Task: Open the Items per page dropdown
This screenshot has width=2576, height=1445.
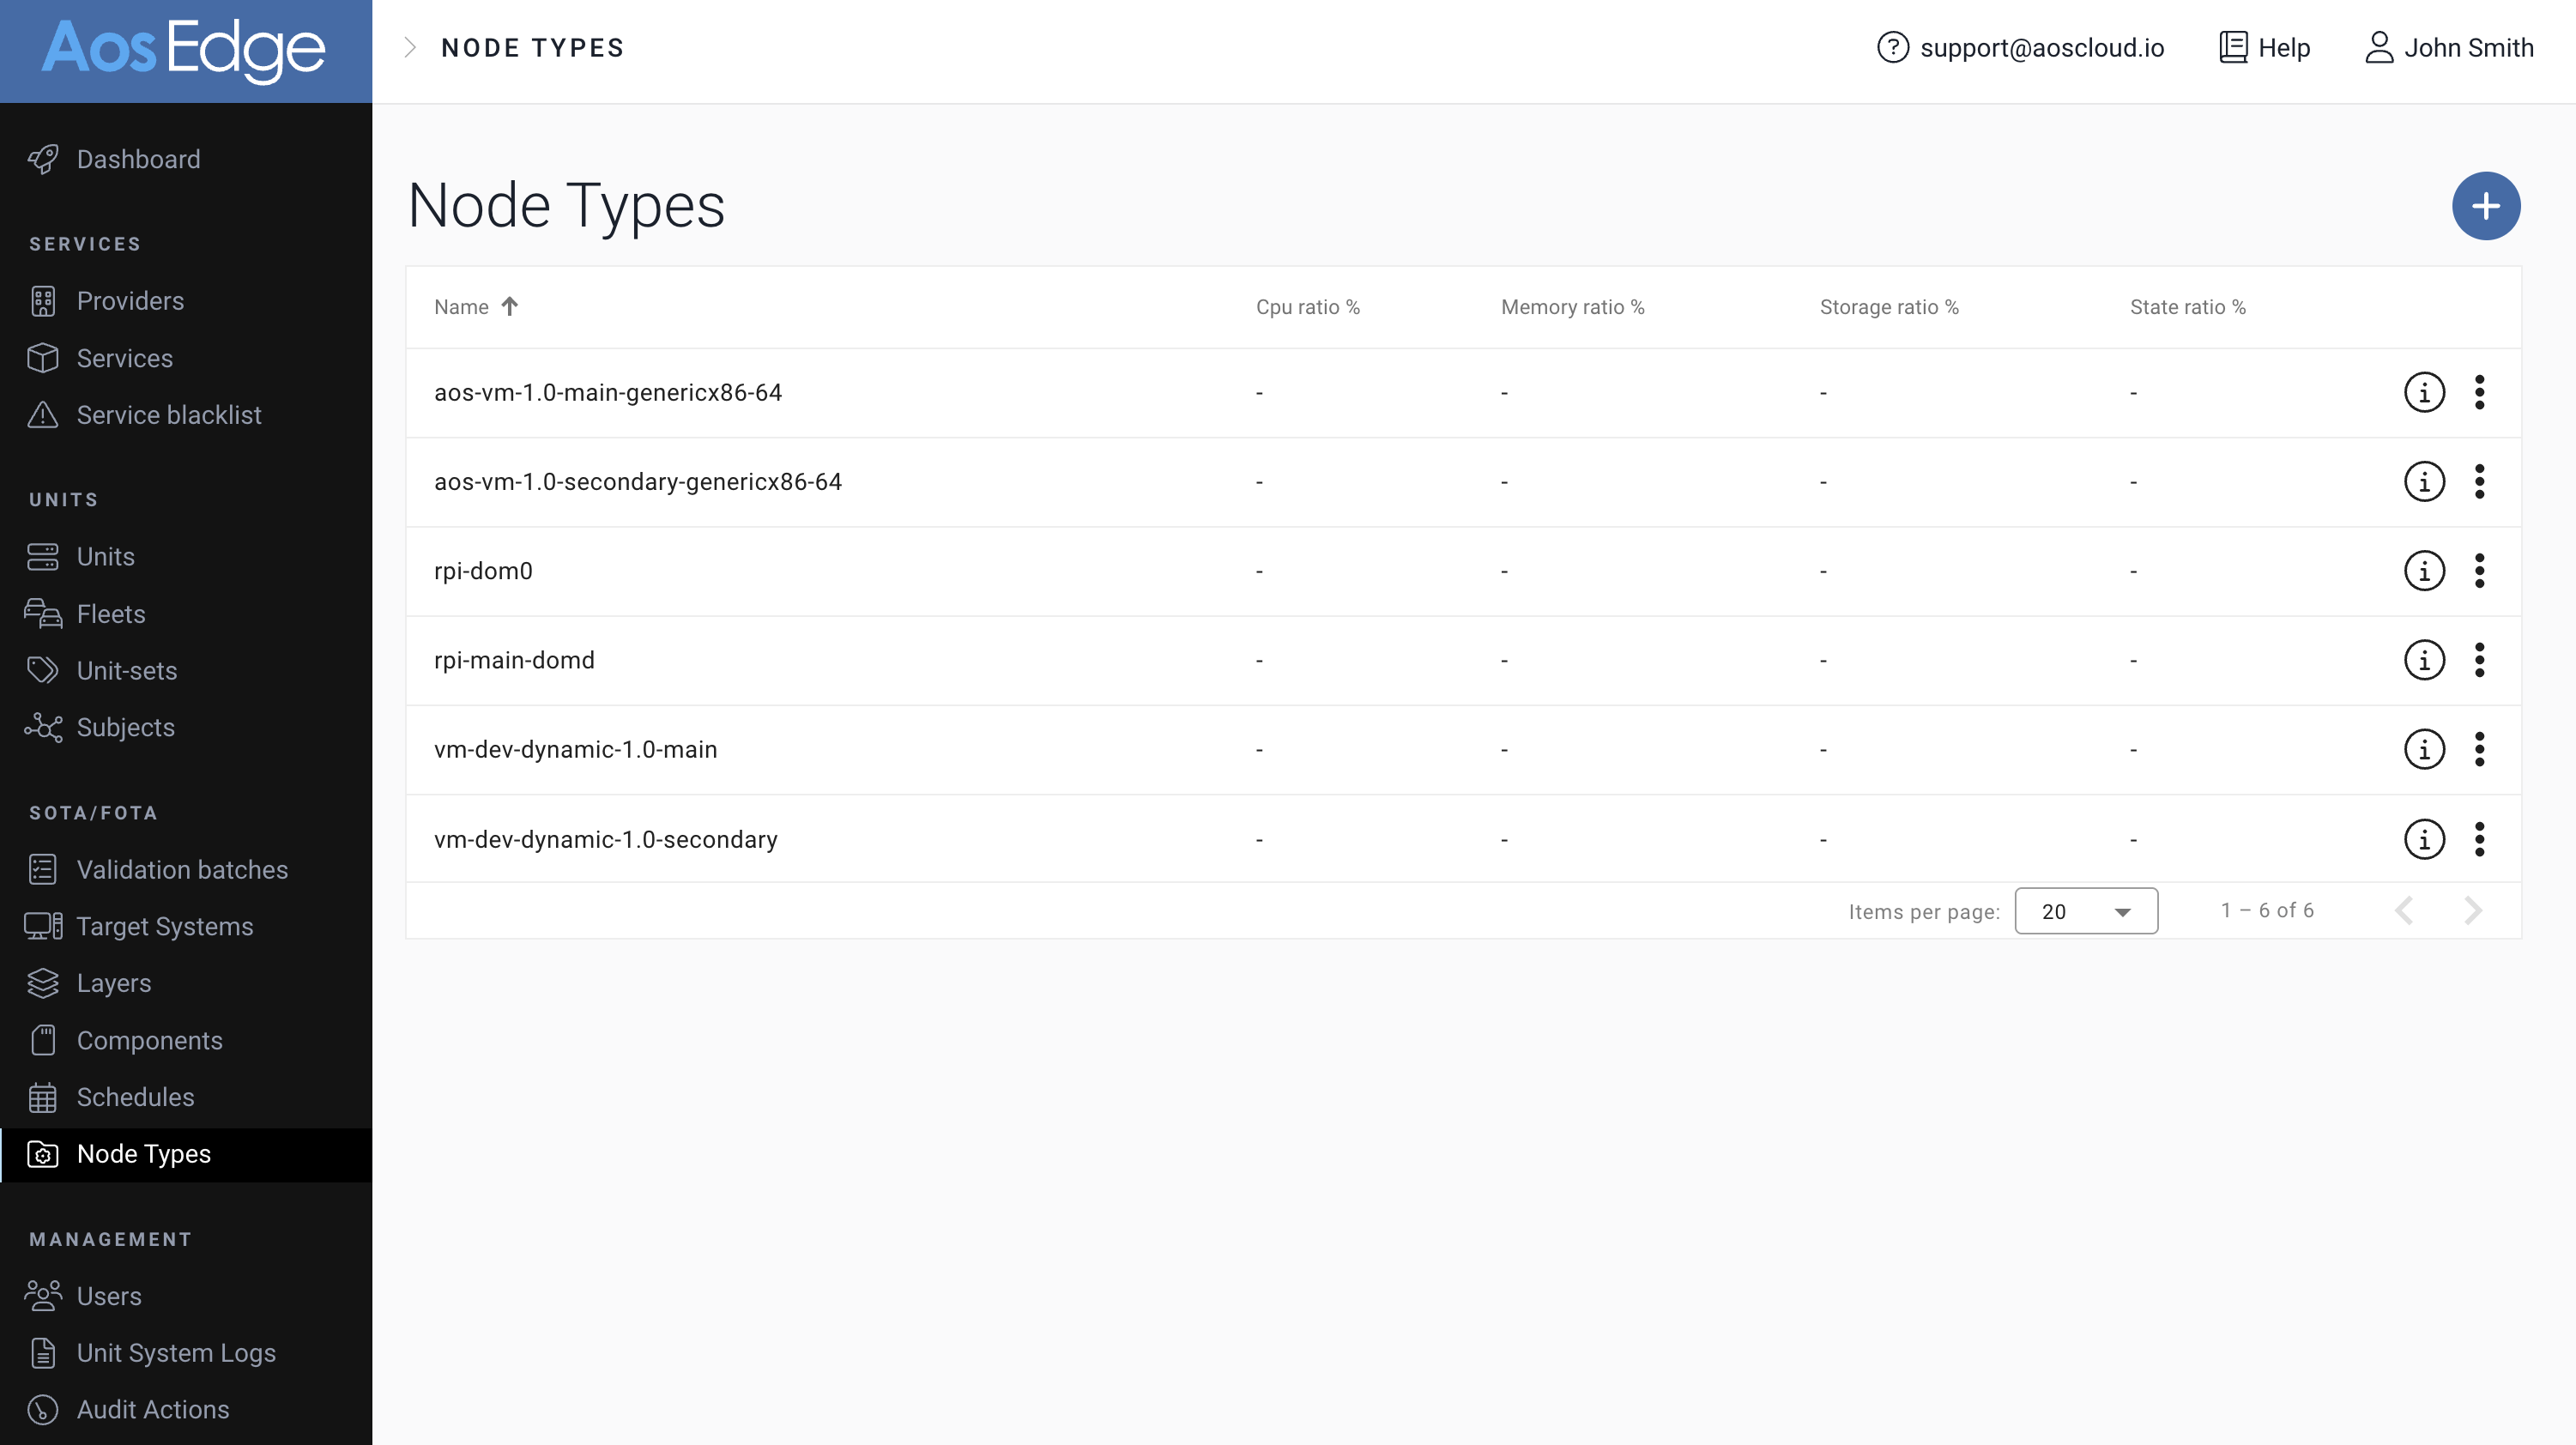Action: click(2086, 911)
